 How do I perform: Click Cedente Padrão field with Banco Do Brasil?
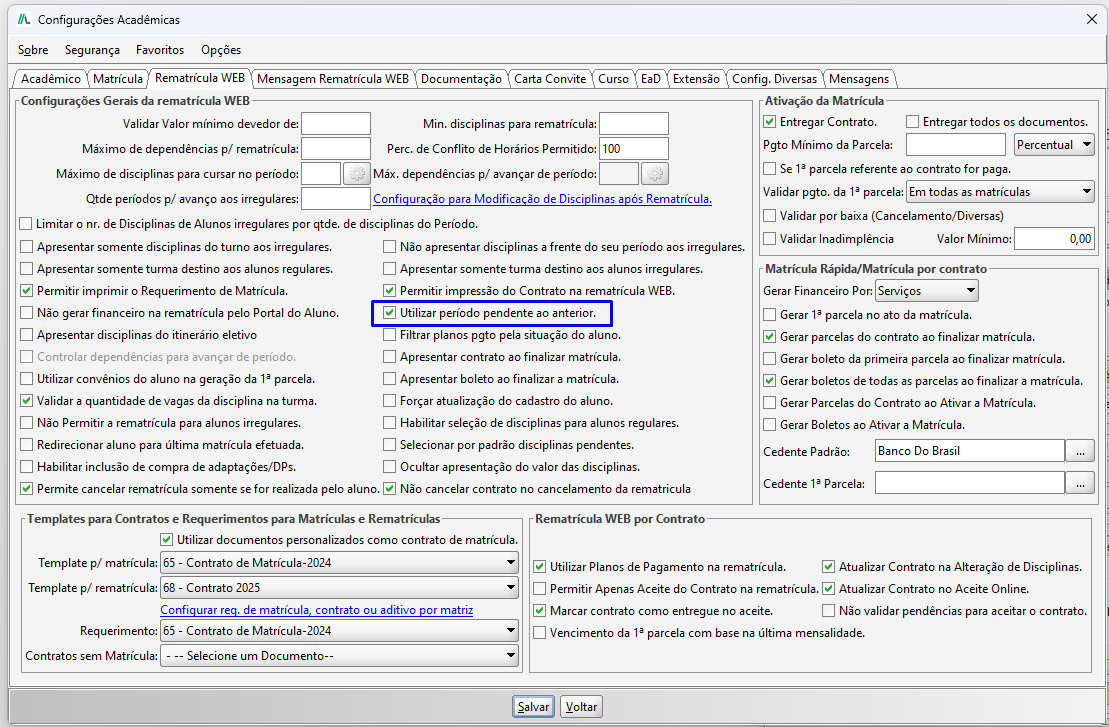(970, 451)
